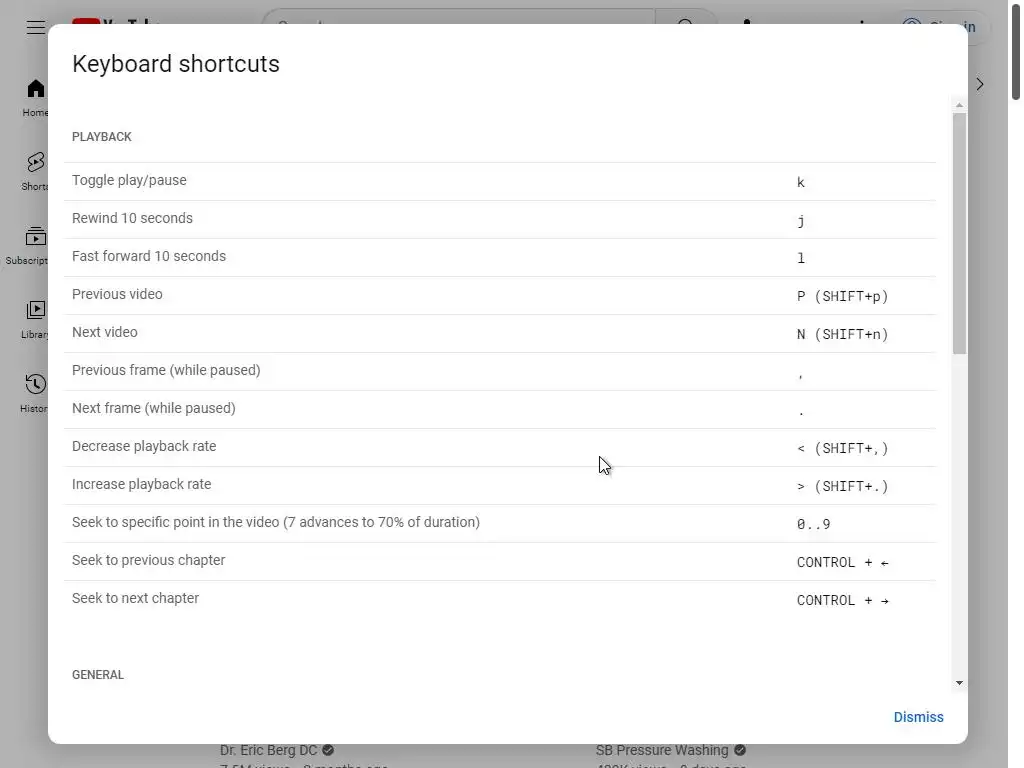Open the hamburger guide menu icon

point(36,27)
